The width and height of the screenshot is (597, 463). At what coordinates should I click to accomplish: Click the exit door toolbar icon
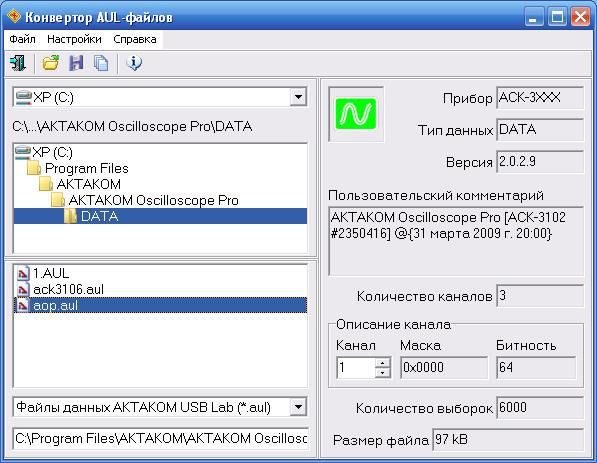pos(18,63)
